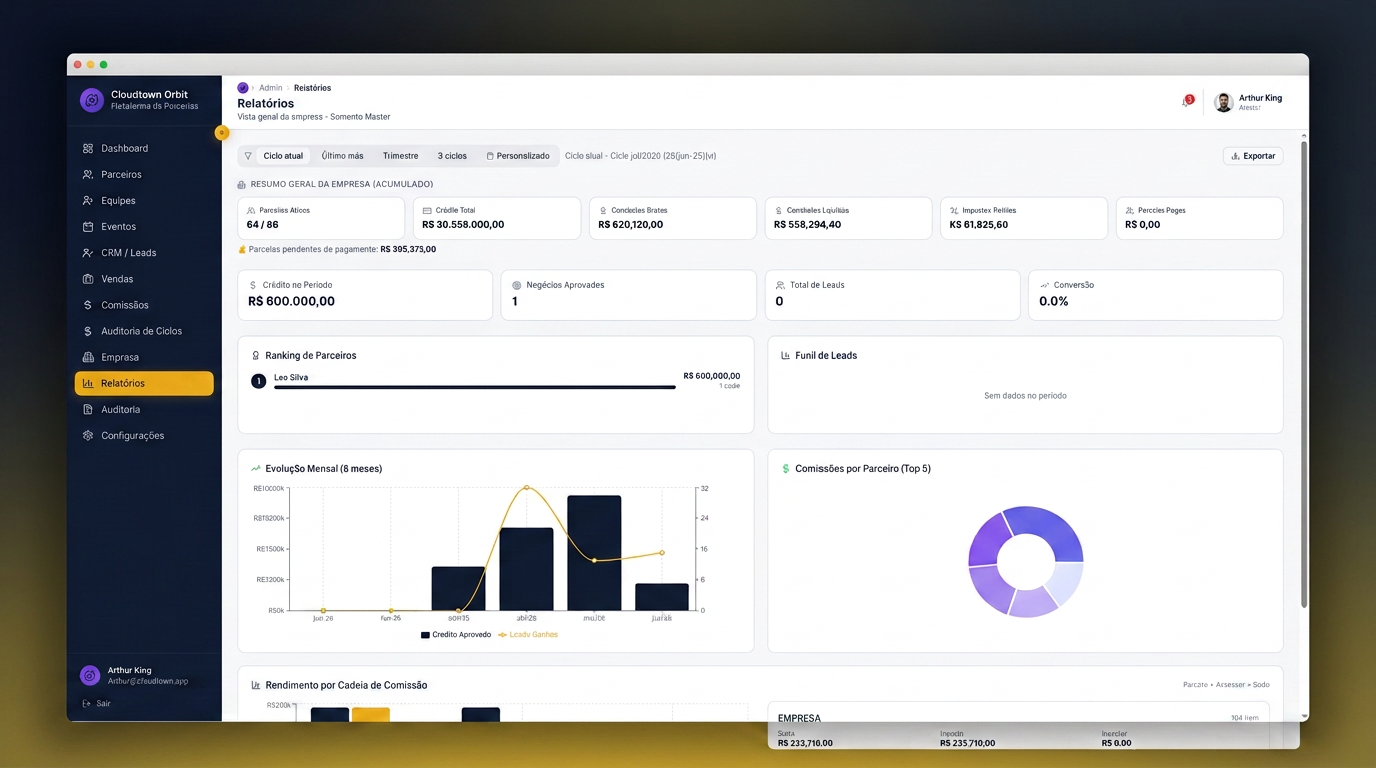The height and width of the screenshot is (768, 1376).
Task: Click the green dollar icon beside Comissões por Parceiro
Action: pyautogui.click(x=786, y=468)
